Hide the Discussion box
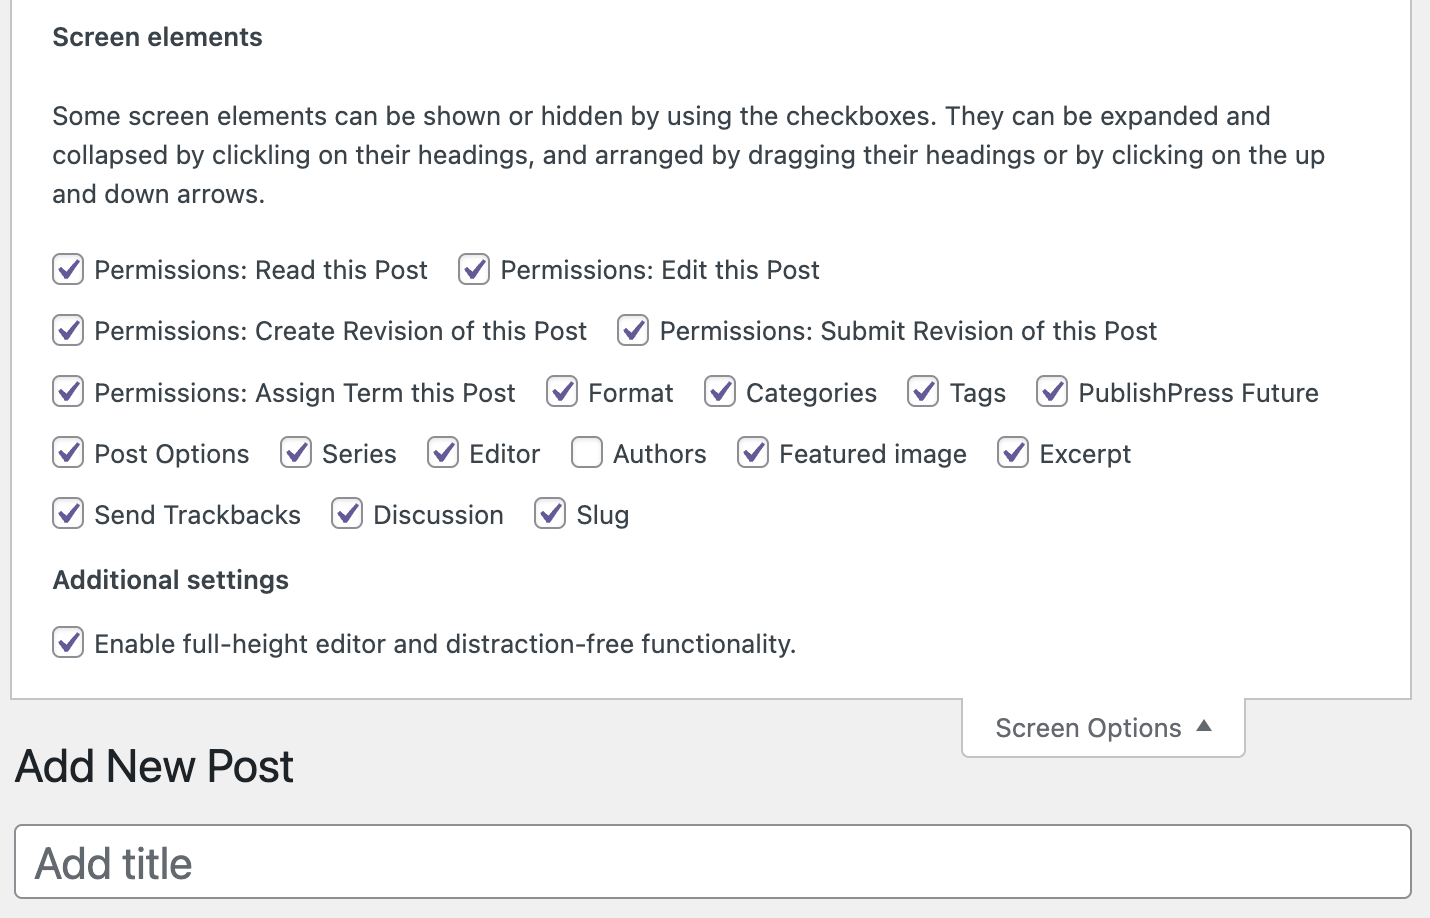 coord(347,515)
